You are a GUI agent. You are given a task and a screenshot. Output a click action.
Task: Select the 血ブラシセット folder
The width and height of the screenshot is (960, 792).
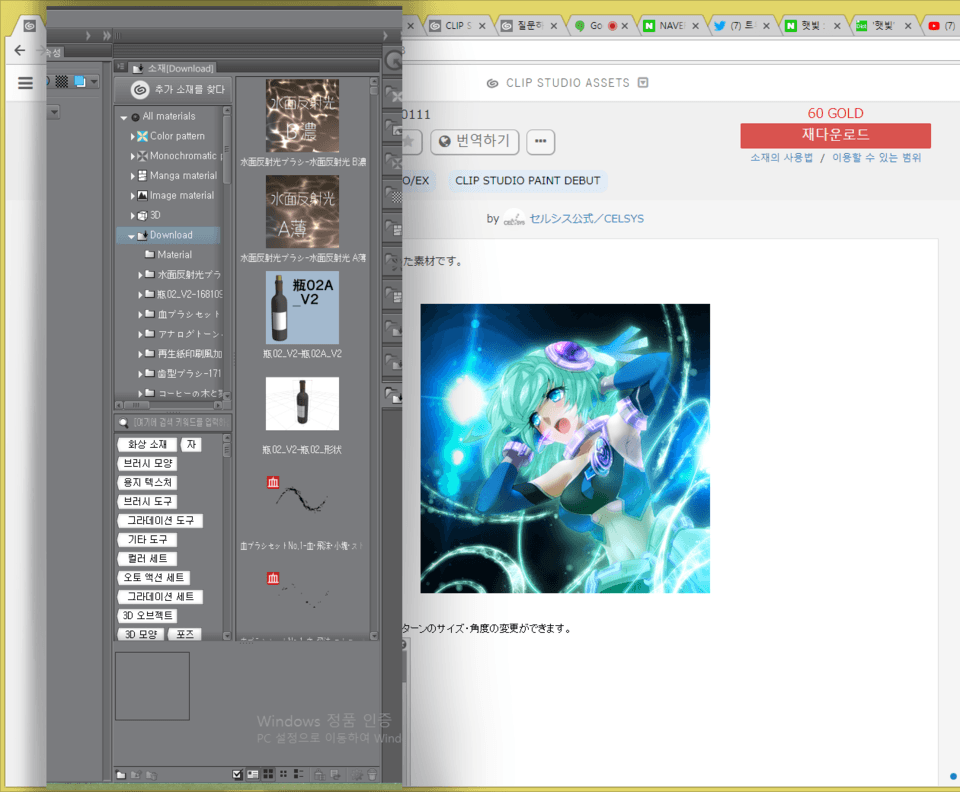click(187, 314)
